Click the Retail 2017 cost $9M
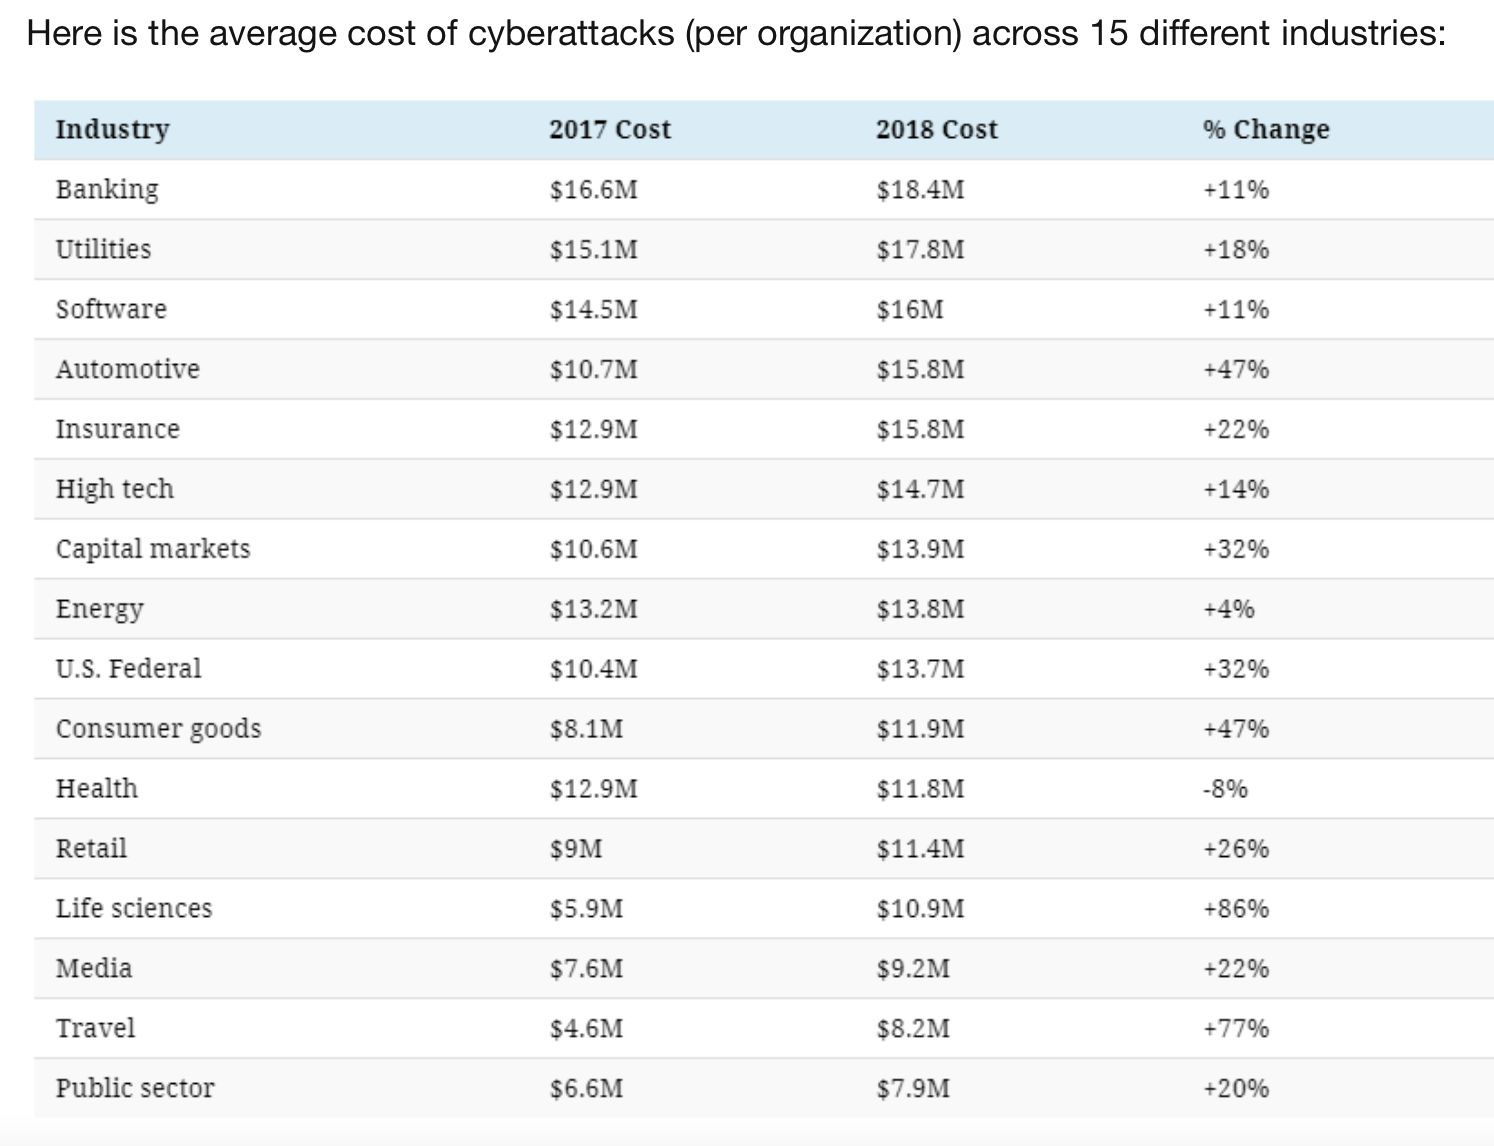This screenshot has height=1146, width=1494. (575, 848)
